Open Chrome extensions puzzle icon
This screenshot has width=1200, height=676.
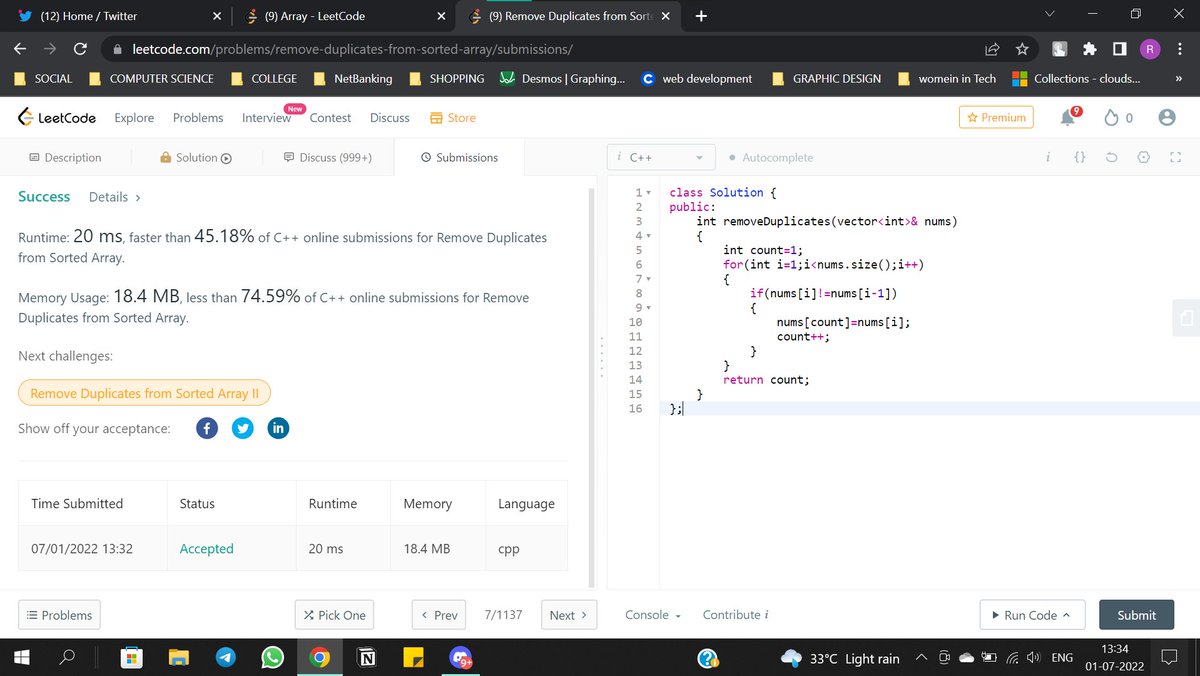pyautogui.click(x=1091, y=48)
